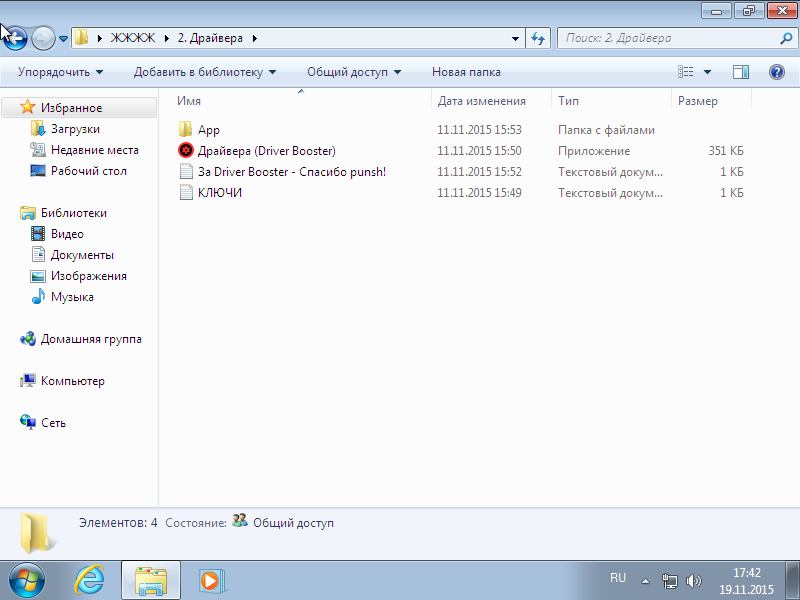Open Рабочий стол in navigation pane

pyautogui.click(x=89, y=170)
